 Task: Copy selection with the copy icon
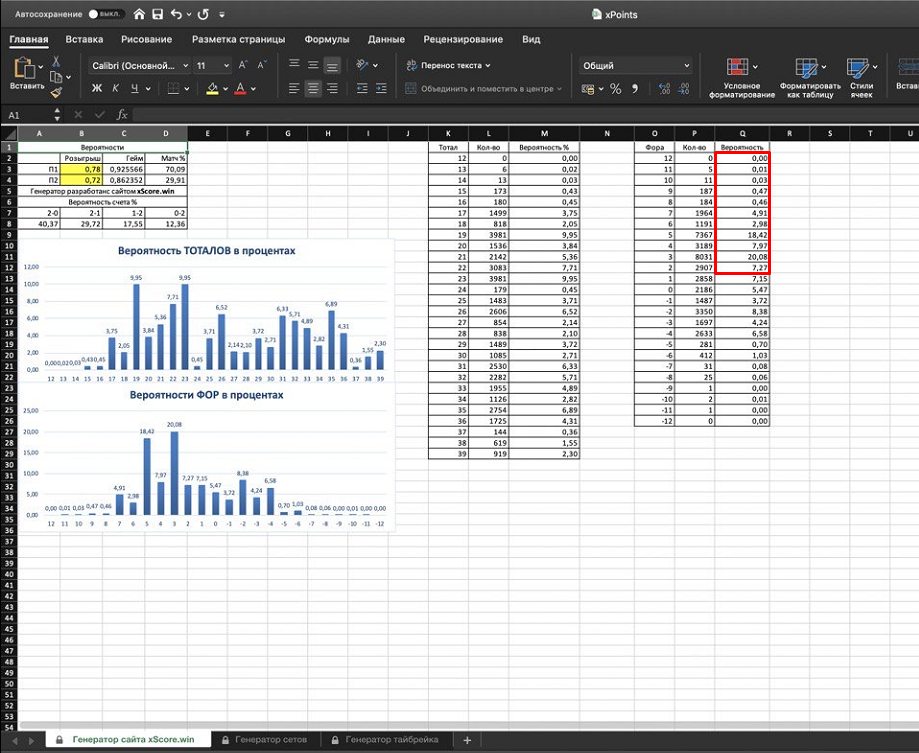[x=56, y=77]
